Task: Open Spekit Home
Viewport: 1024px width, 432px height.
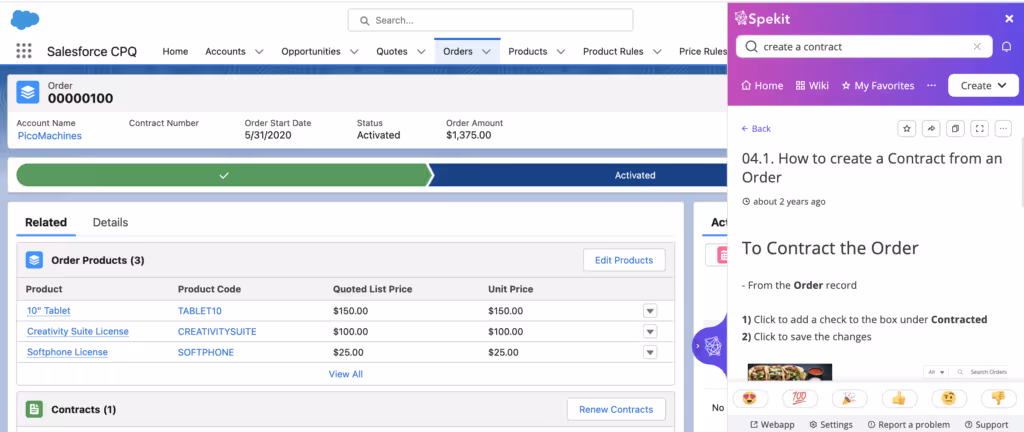Action: point(762,85)
